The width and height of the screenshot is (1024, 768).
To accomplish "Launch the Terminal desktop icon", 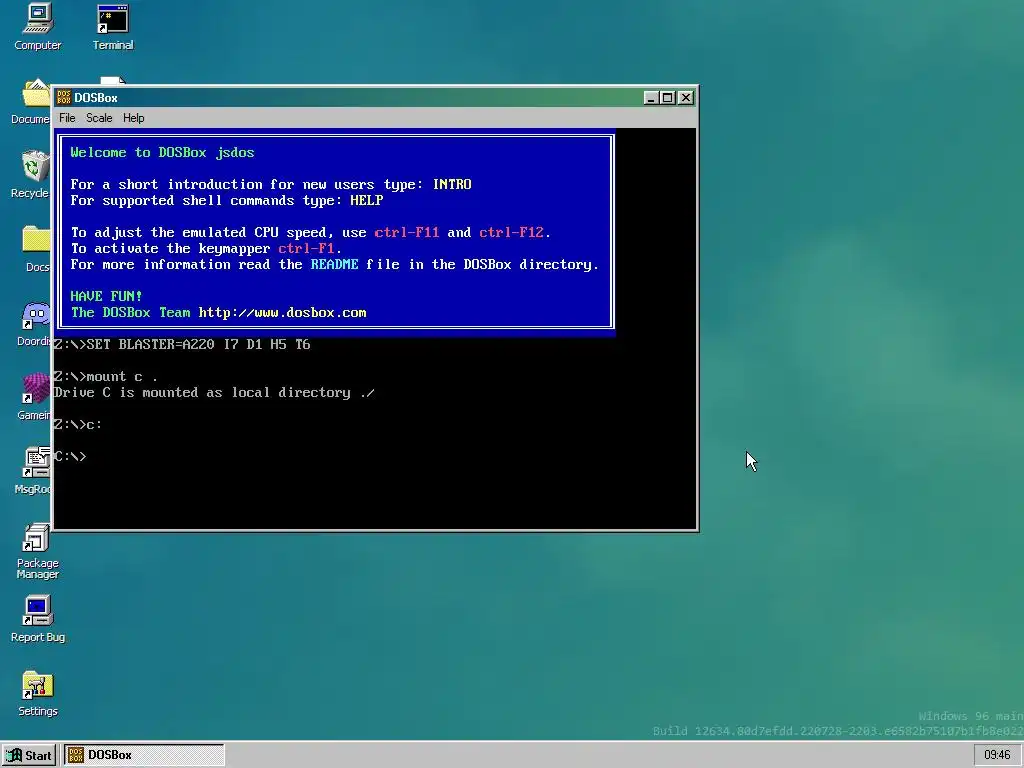I will (112, 26).
